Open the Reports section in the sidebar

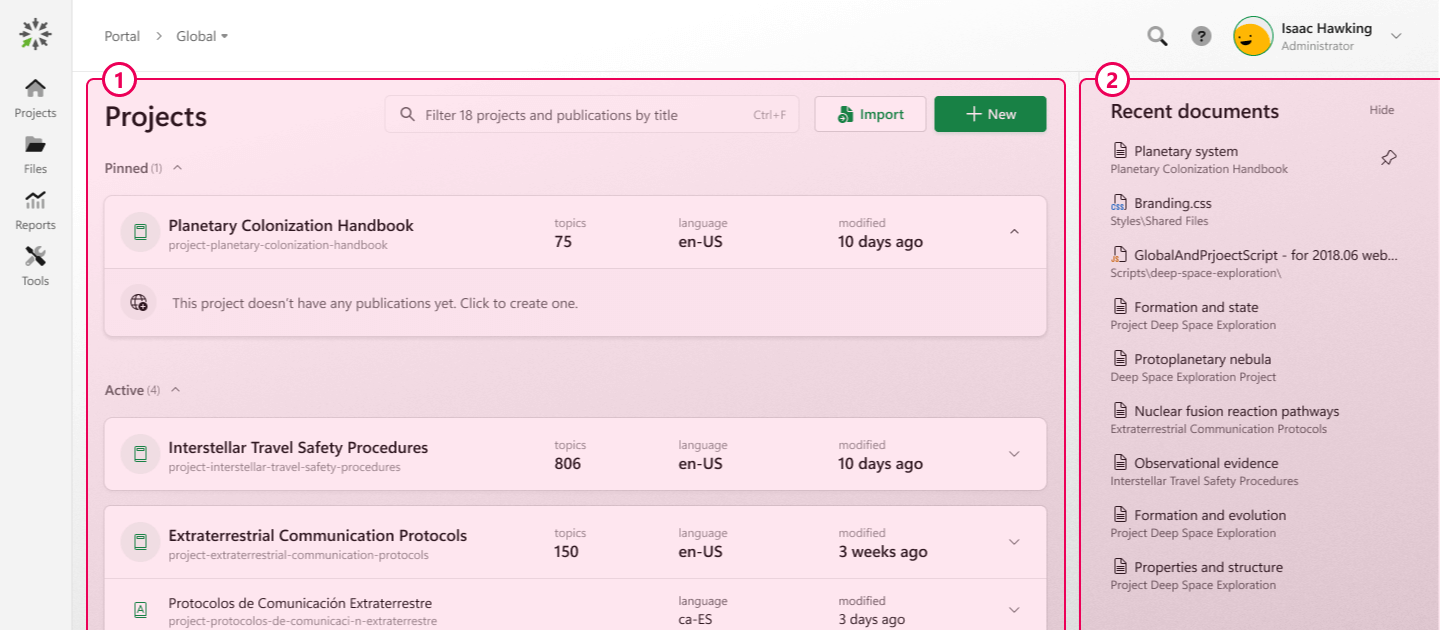point(35,209)
